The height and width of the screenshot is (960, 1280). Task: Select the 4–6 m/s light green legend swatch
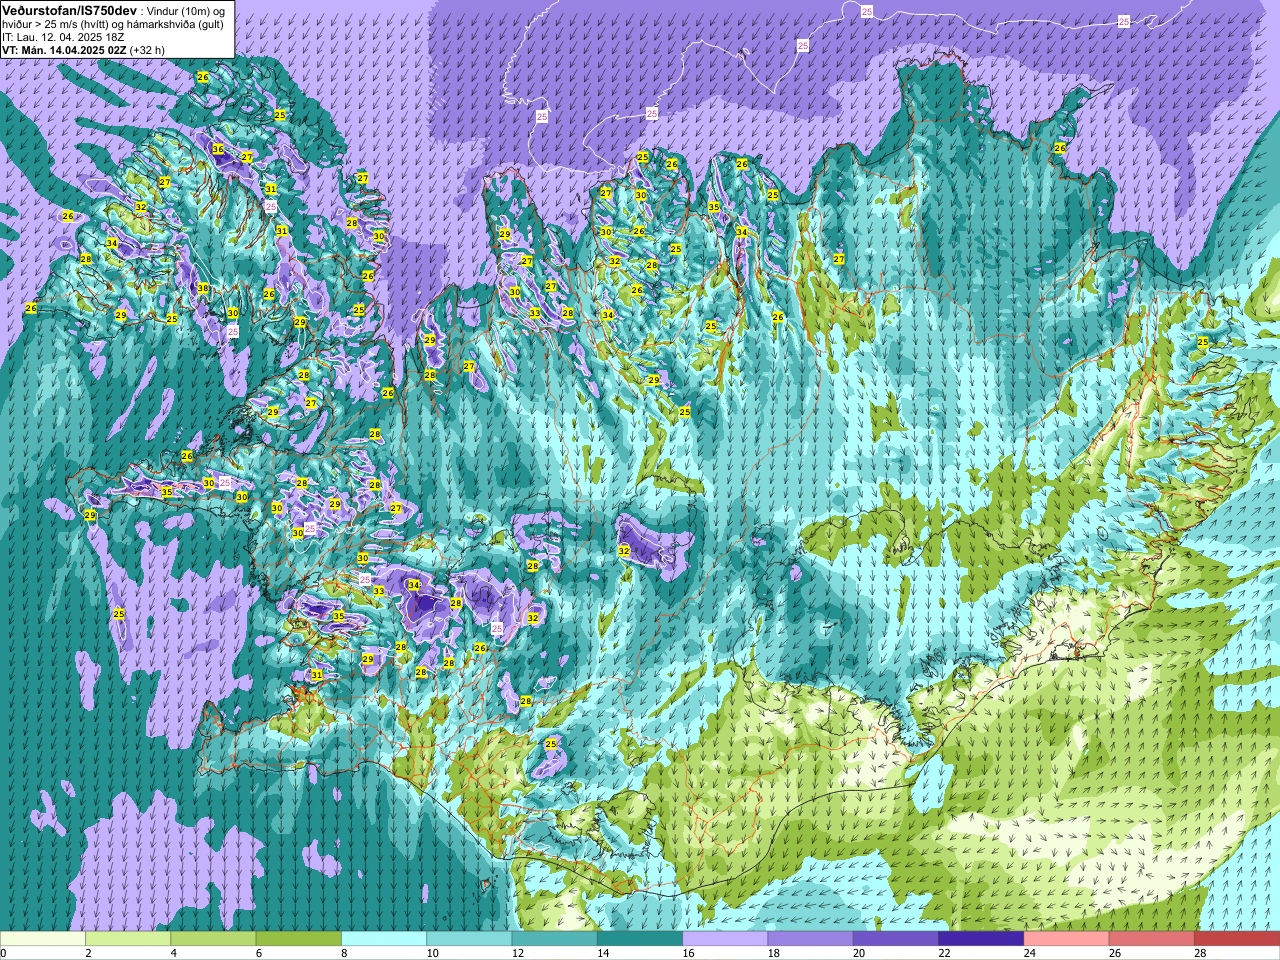coord(213,939)
